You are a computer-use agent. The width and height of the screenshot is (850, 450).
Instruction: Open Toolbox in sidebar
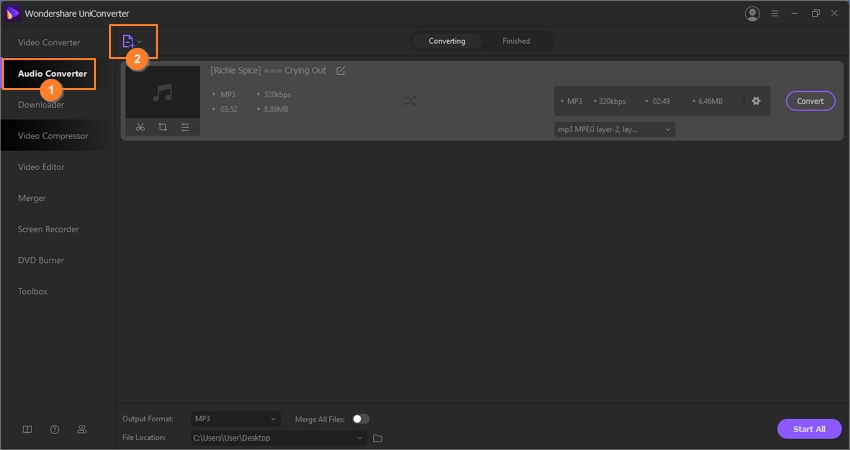point(33,292)
